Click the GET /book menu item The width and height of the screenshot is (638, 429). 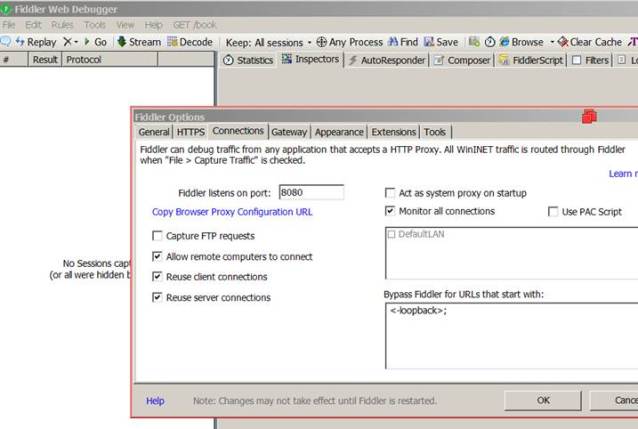[194, 25]
